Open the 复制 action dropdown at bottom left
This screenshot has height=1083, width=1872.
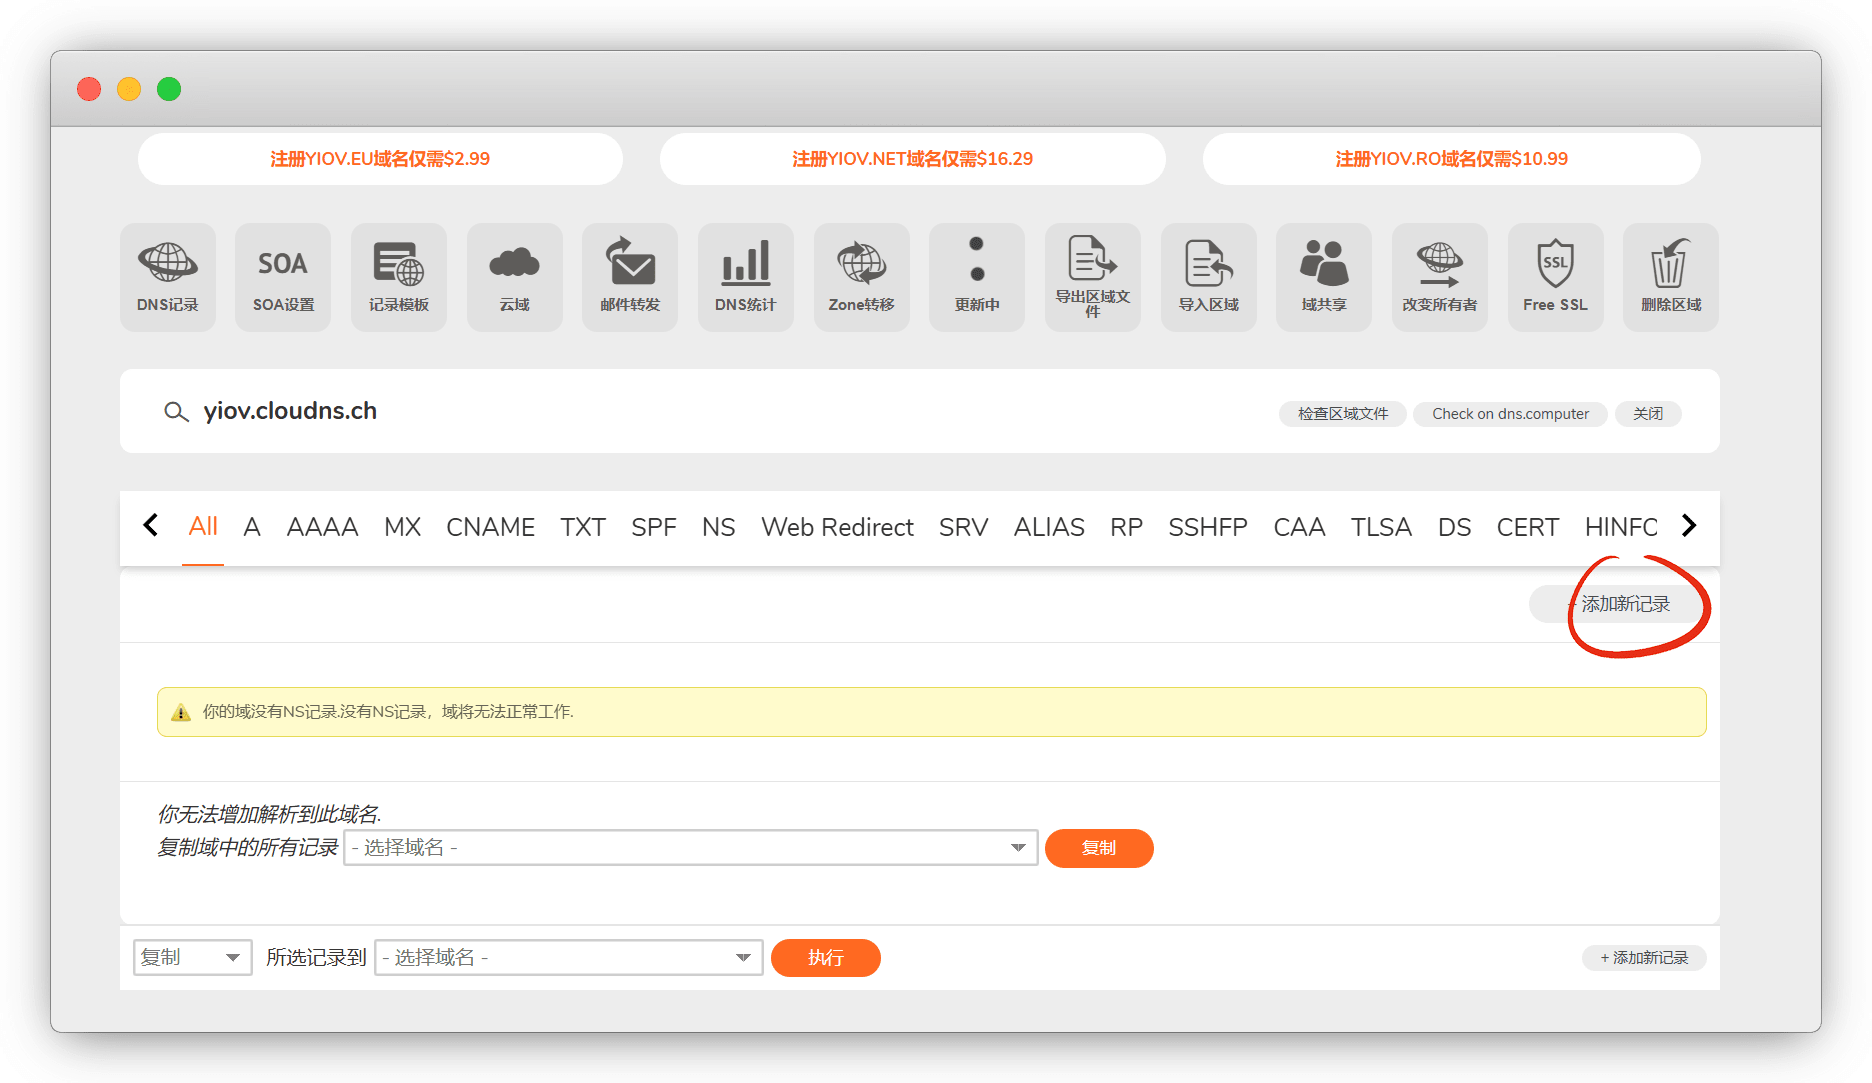193,958
